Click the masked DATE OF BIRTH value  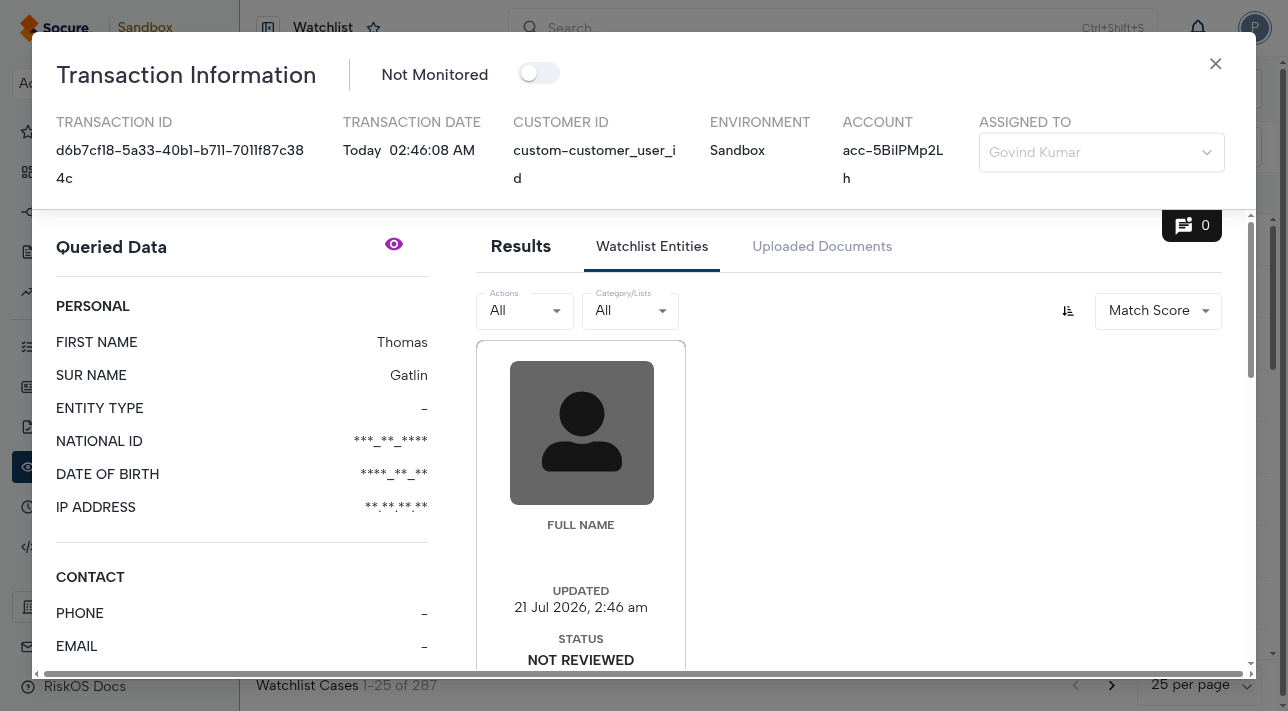point(394,474)
